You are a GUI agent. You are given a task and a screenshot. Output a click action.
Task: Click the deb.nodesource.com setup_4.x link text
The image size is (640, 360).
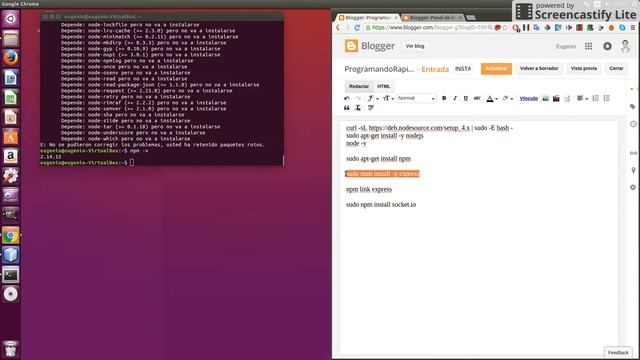pos(419,128)
